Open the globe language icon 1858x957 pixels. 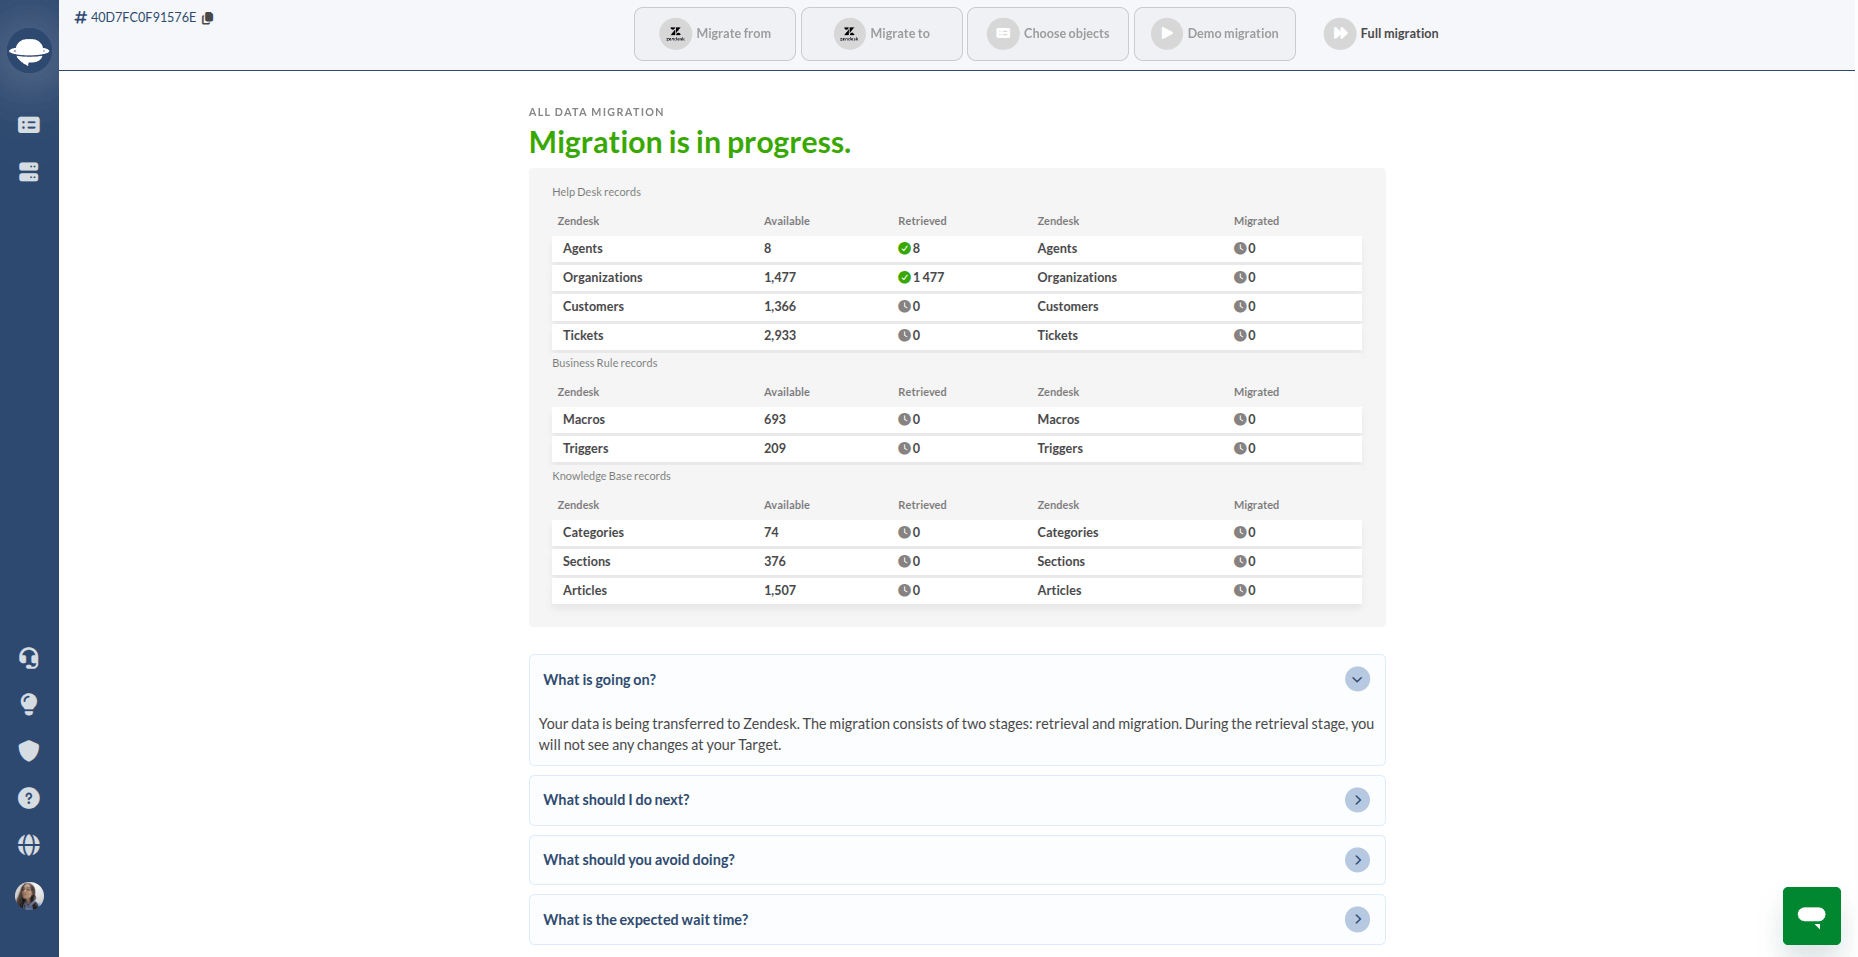(x=29, y=845)
